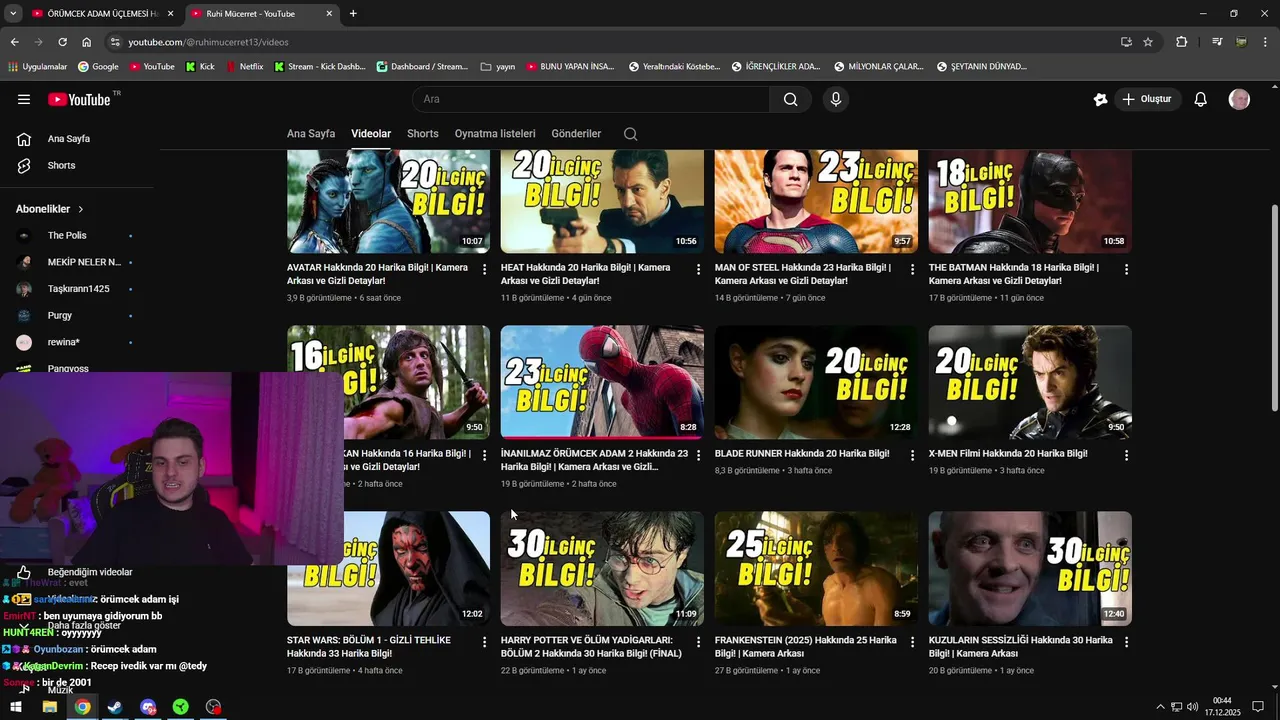Expand the Abonelikler section chevron
This screenshot has height=720, width=1280.
[81, 209]
